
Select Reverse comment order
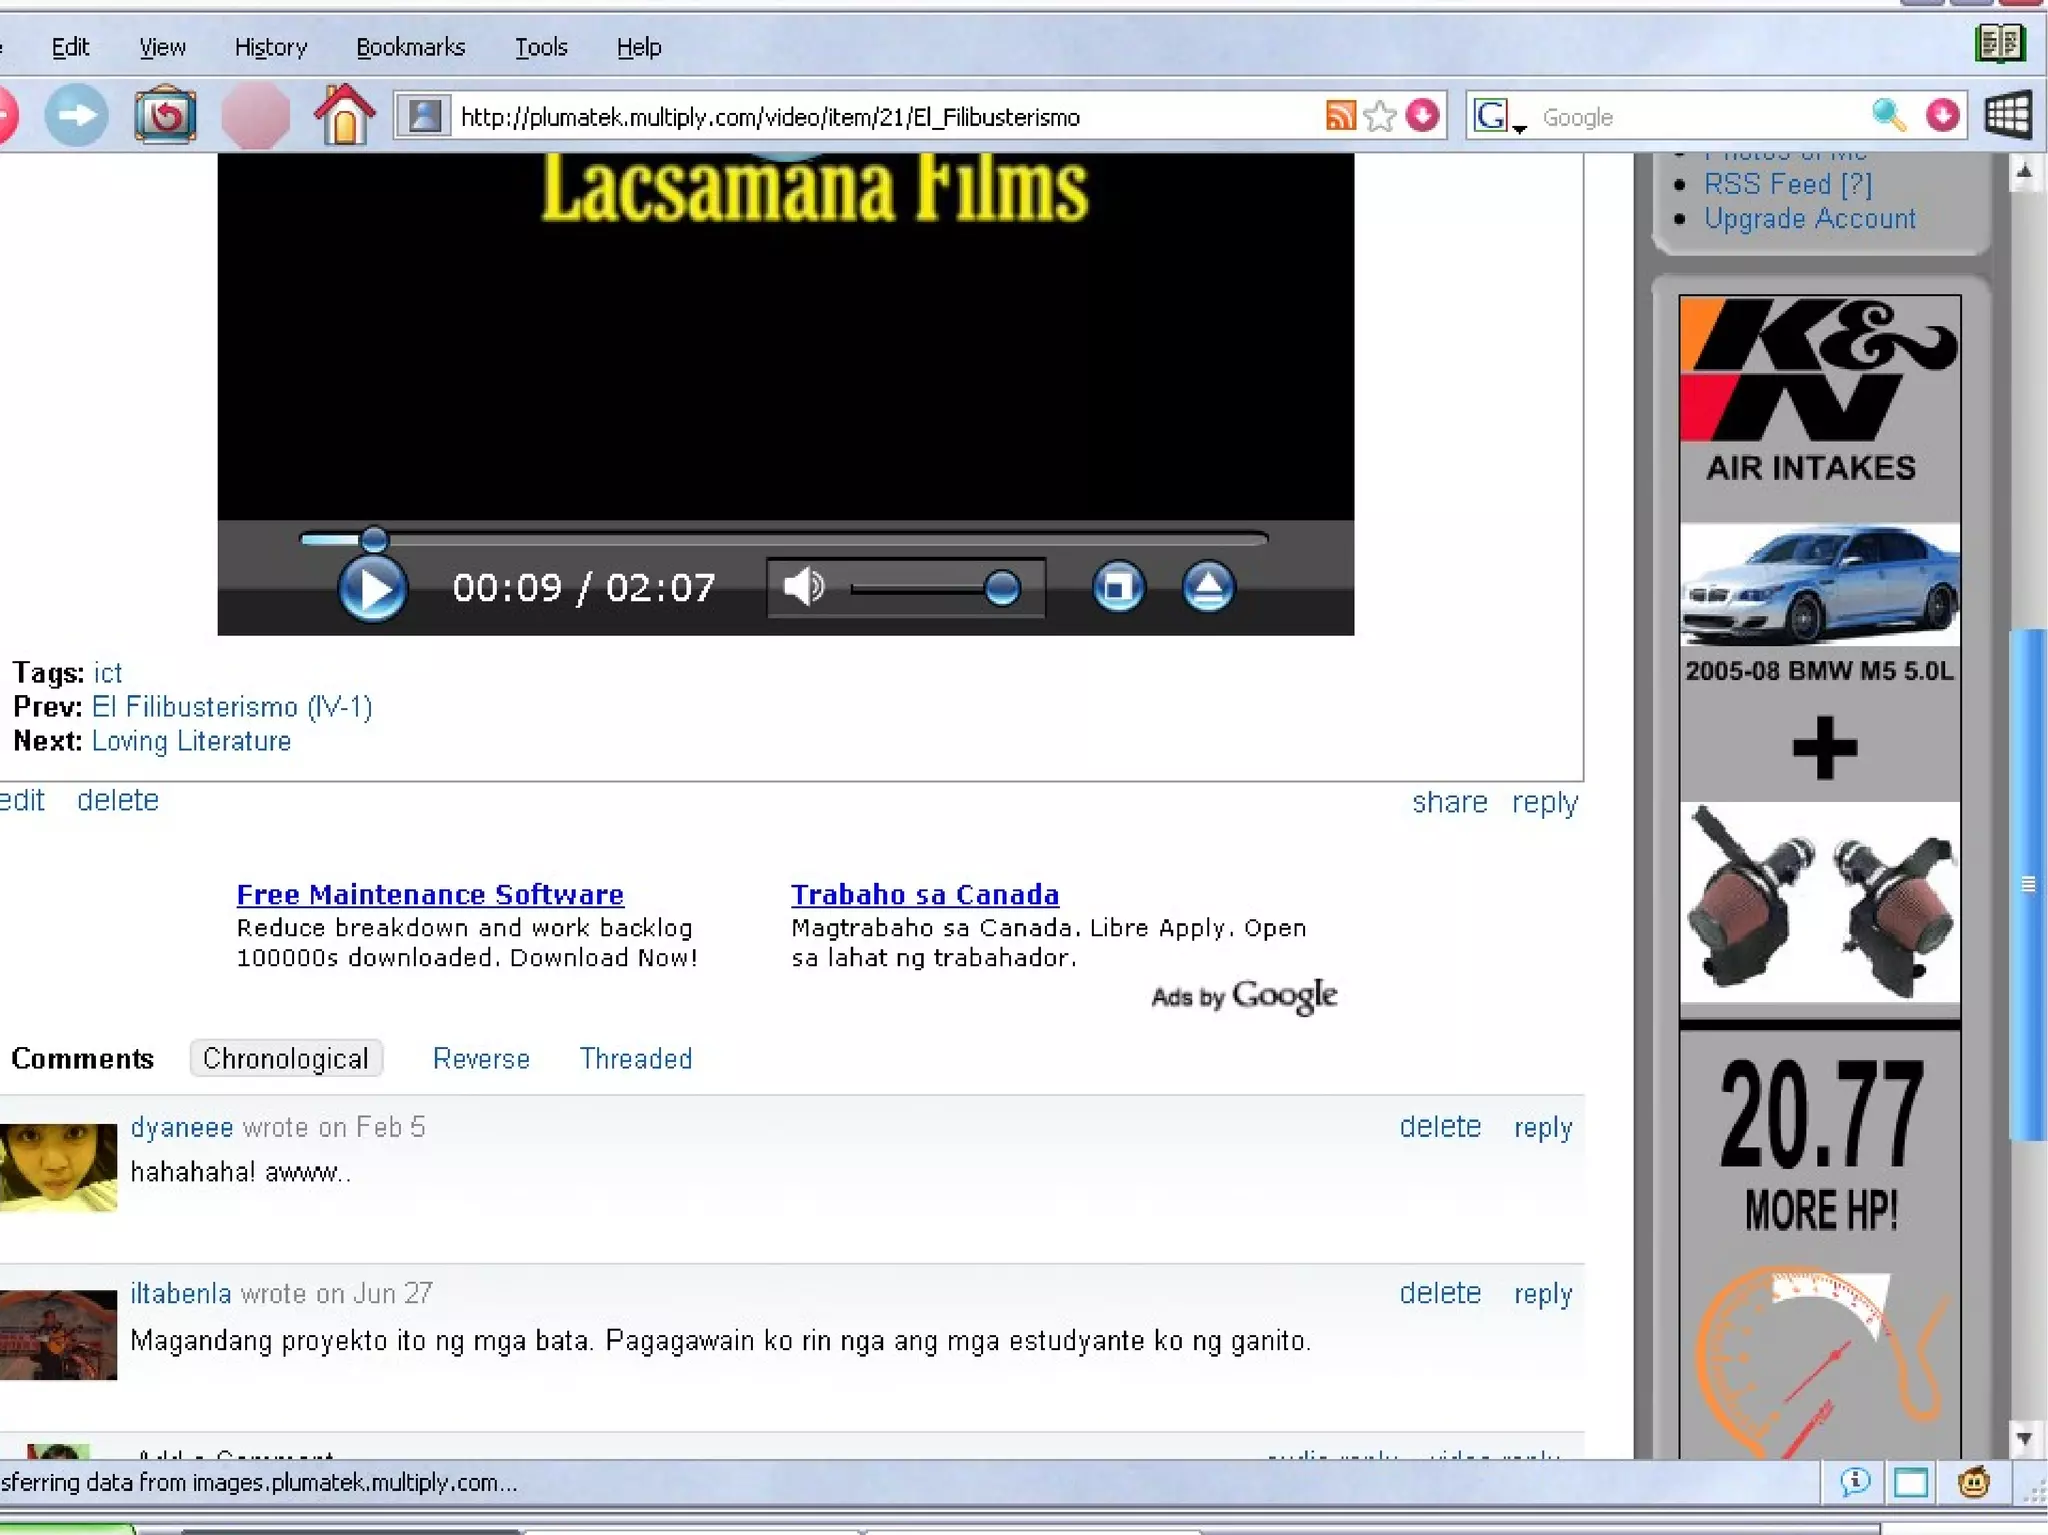tap(481, 1058)
